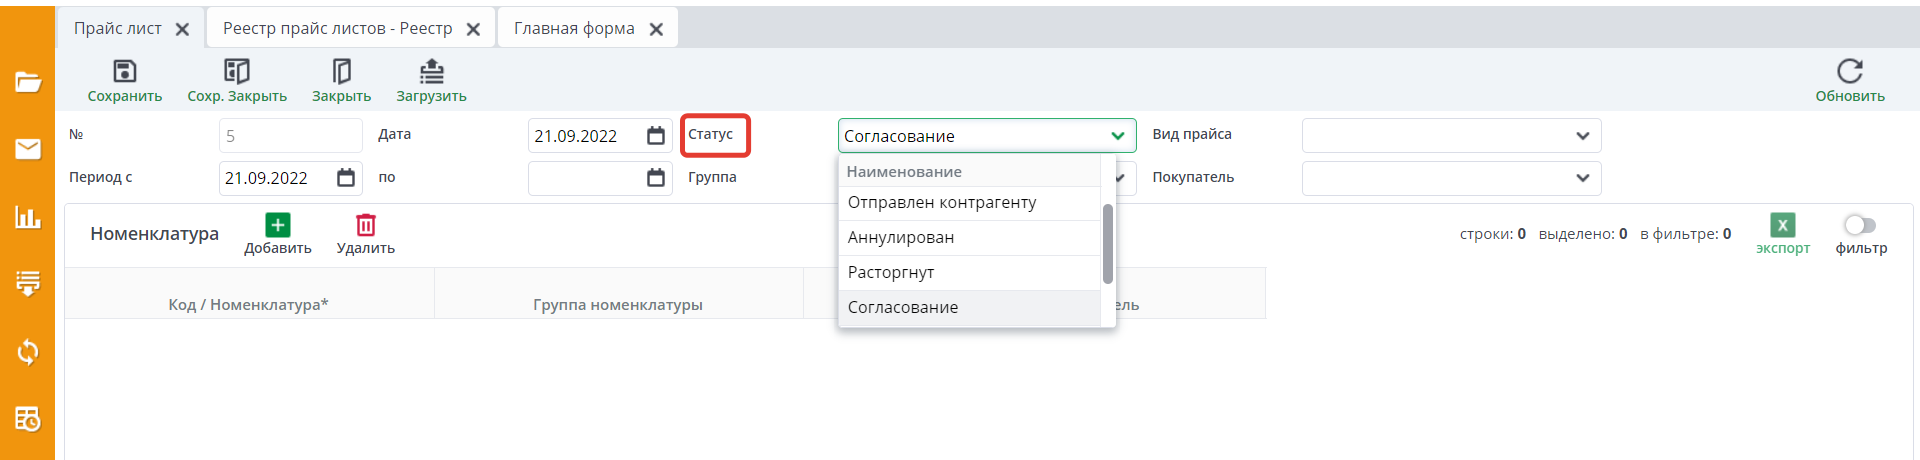
Task: Click the Загрузить upload icon
Action: pyautogui.click(x=431, y=71)
